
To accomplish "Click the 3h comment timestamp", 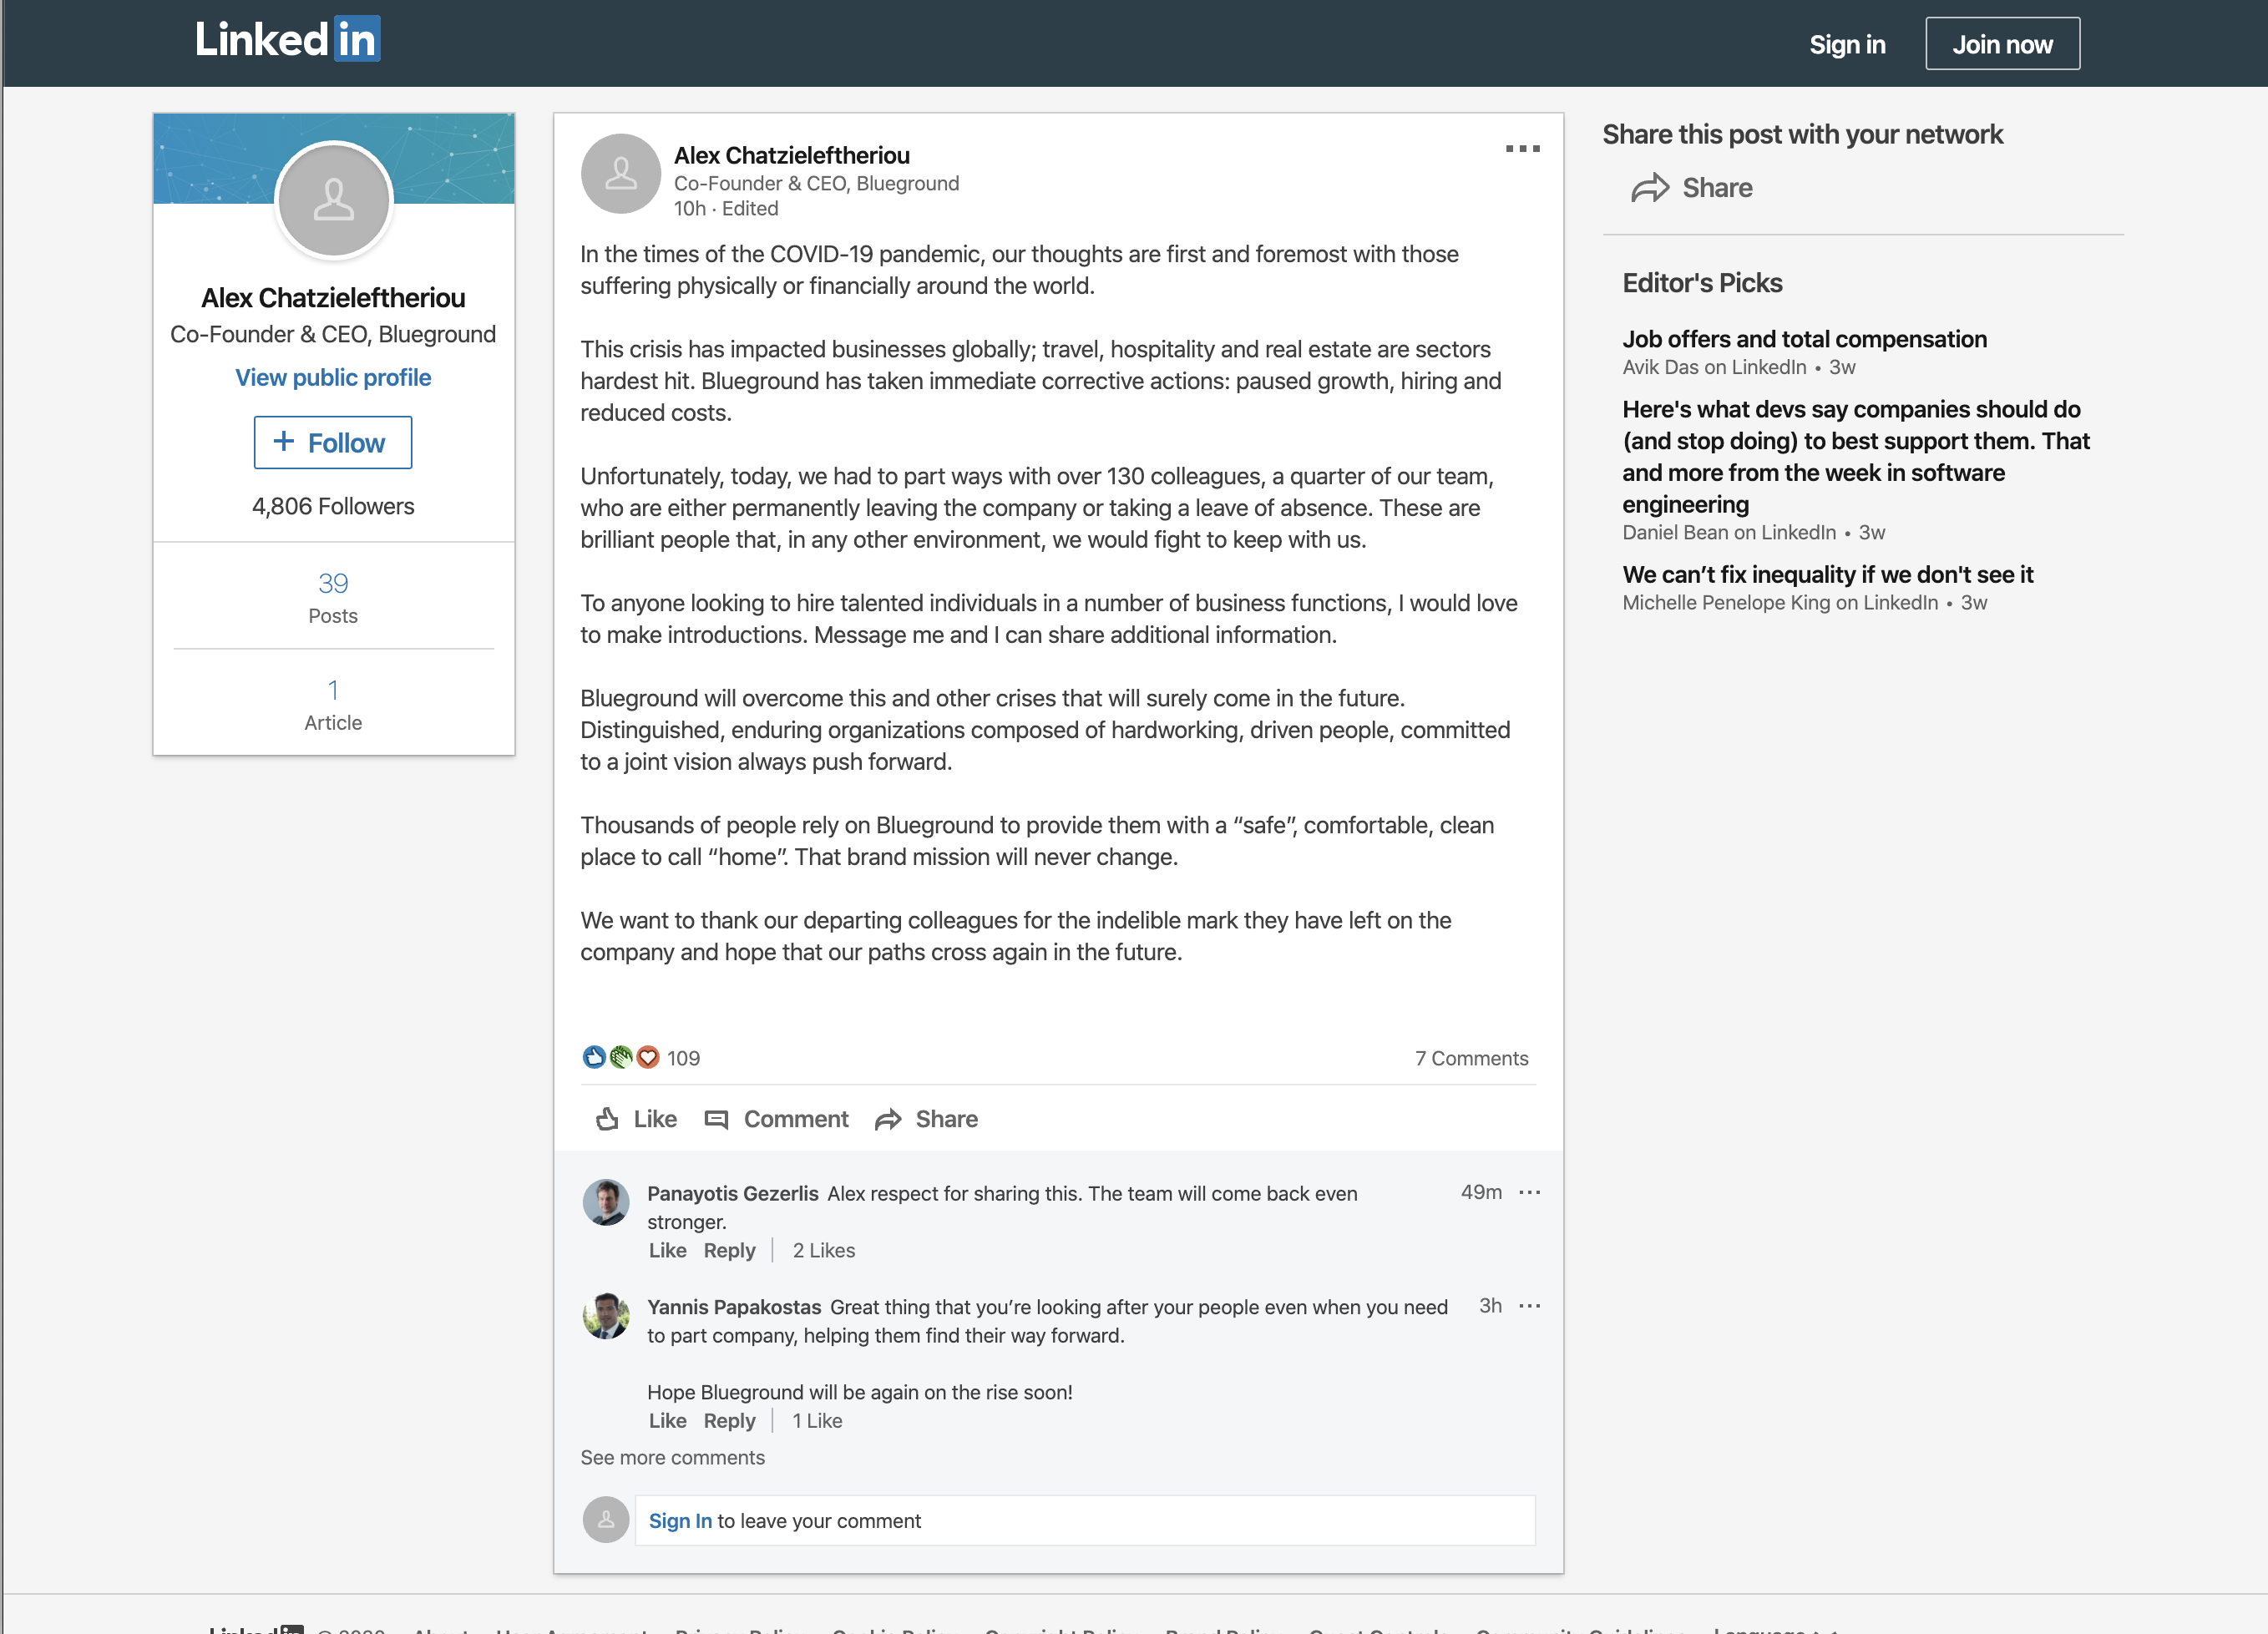I will (1490, 1306).
